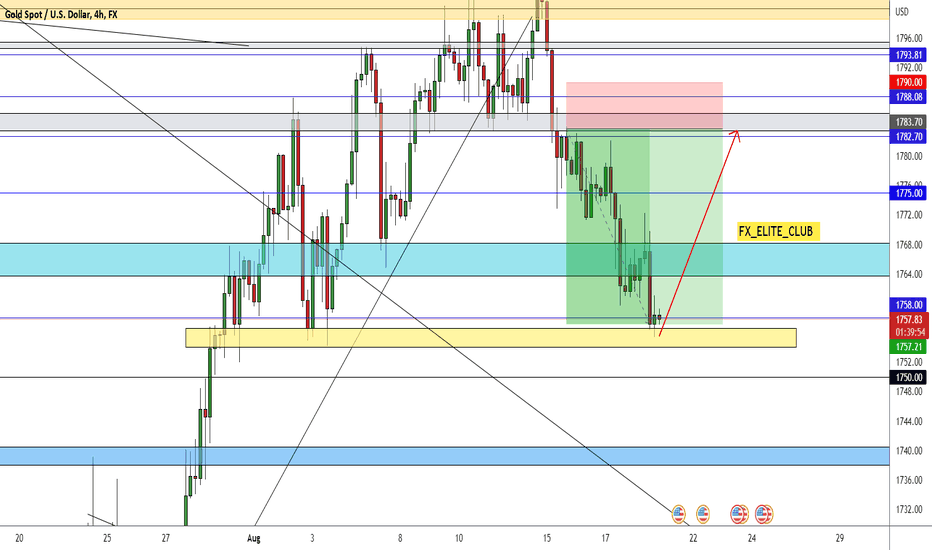The width and height of the screenshot is (932, 550).
Task: Click the 29 date on the time axis
Action: [840, 539]
